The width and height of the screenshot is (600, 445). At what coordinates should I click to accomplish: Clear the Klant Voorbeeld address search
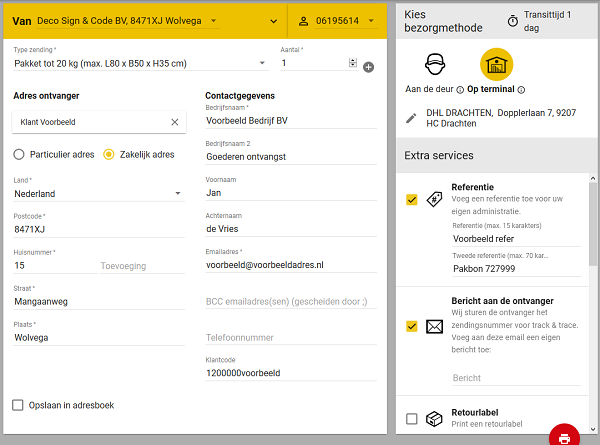click(174, 122)
